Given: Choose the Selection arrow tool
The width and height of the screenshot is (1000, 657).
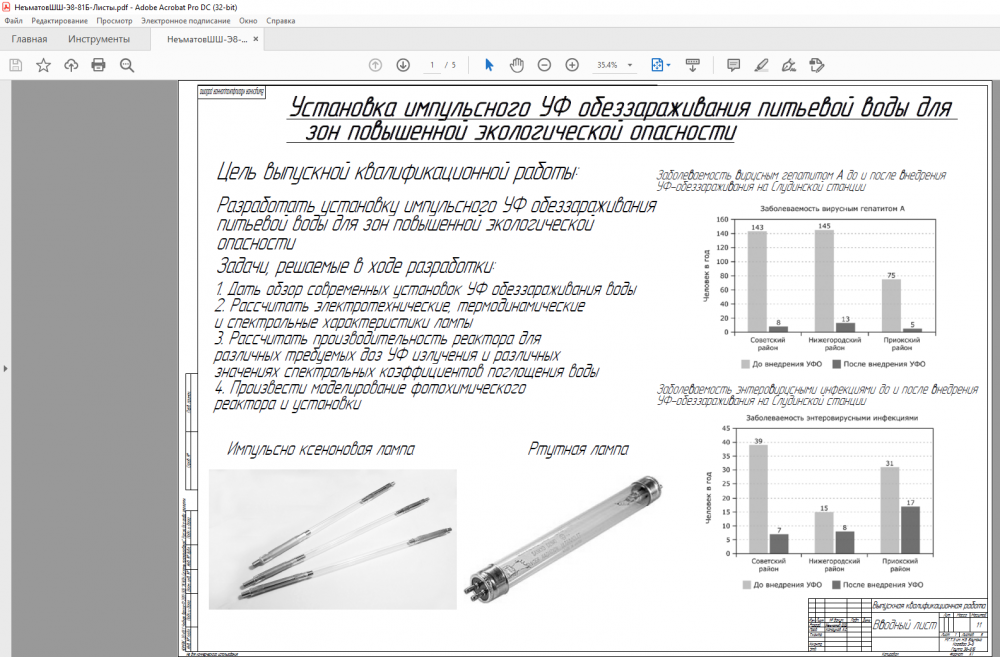Looking at the screenshot, I should [489, 65].
